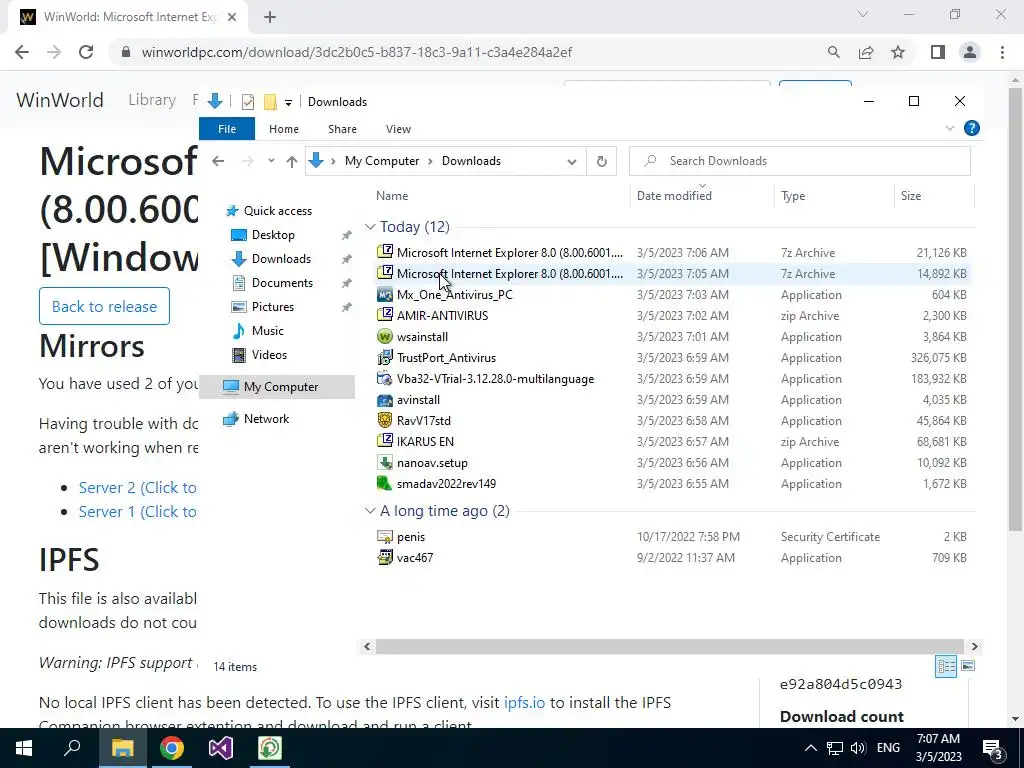Show hidden system tray icons
This screenshot has width=1024, height=768.
point(810,748)
